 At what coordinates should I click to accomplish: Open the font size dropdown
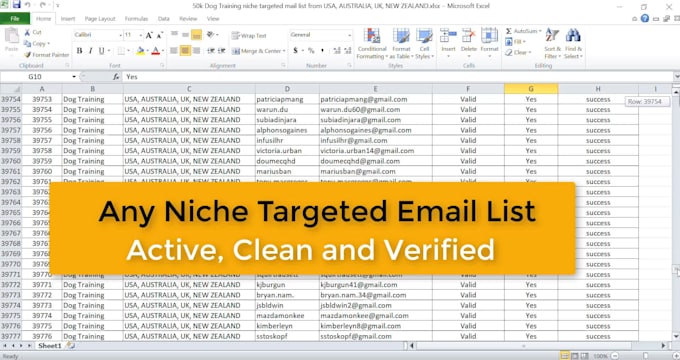click(x=141, y=35)
